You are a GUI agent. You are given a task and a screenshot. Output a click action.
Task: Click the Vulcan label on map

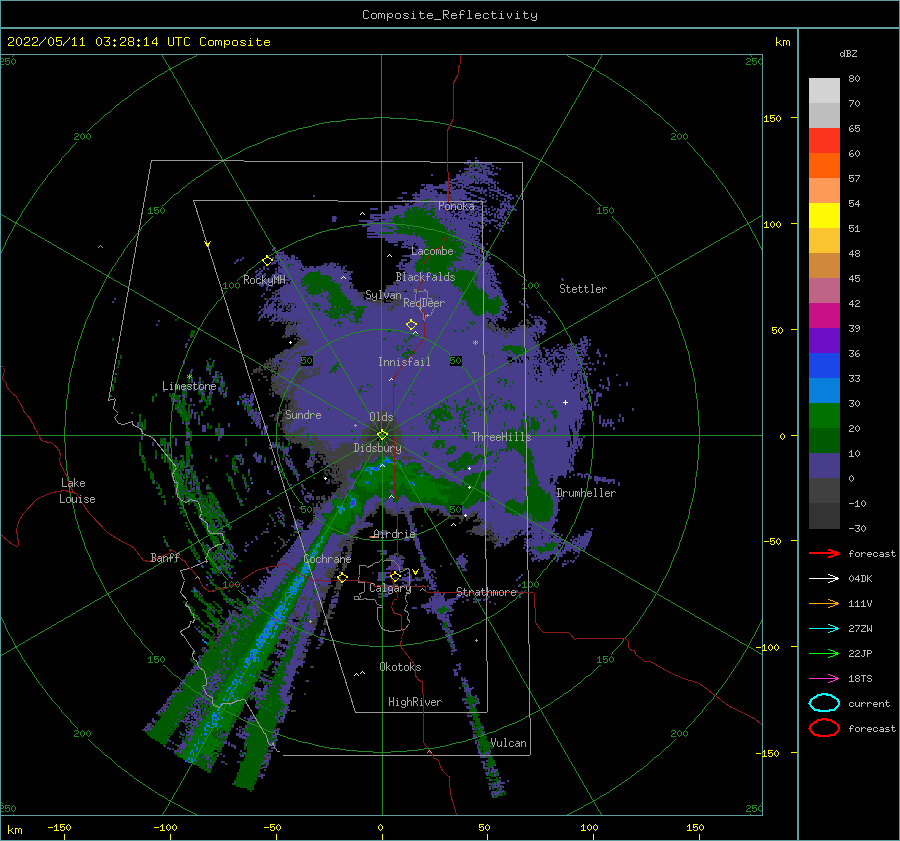coord(508,743)
